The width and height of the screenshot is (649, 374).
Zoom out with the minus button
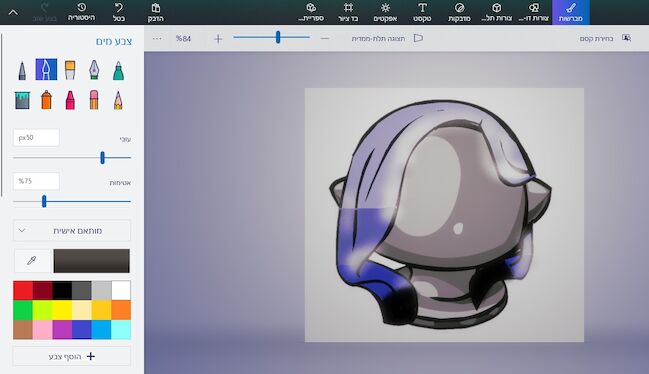pos(325,38)
